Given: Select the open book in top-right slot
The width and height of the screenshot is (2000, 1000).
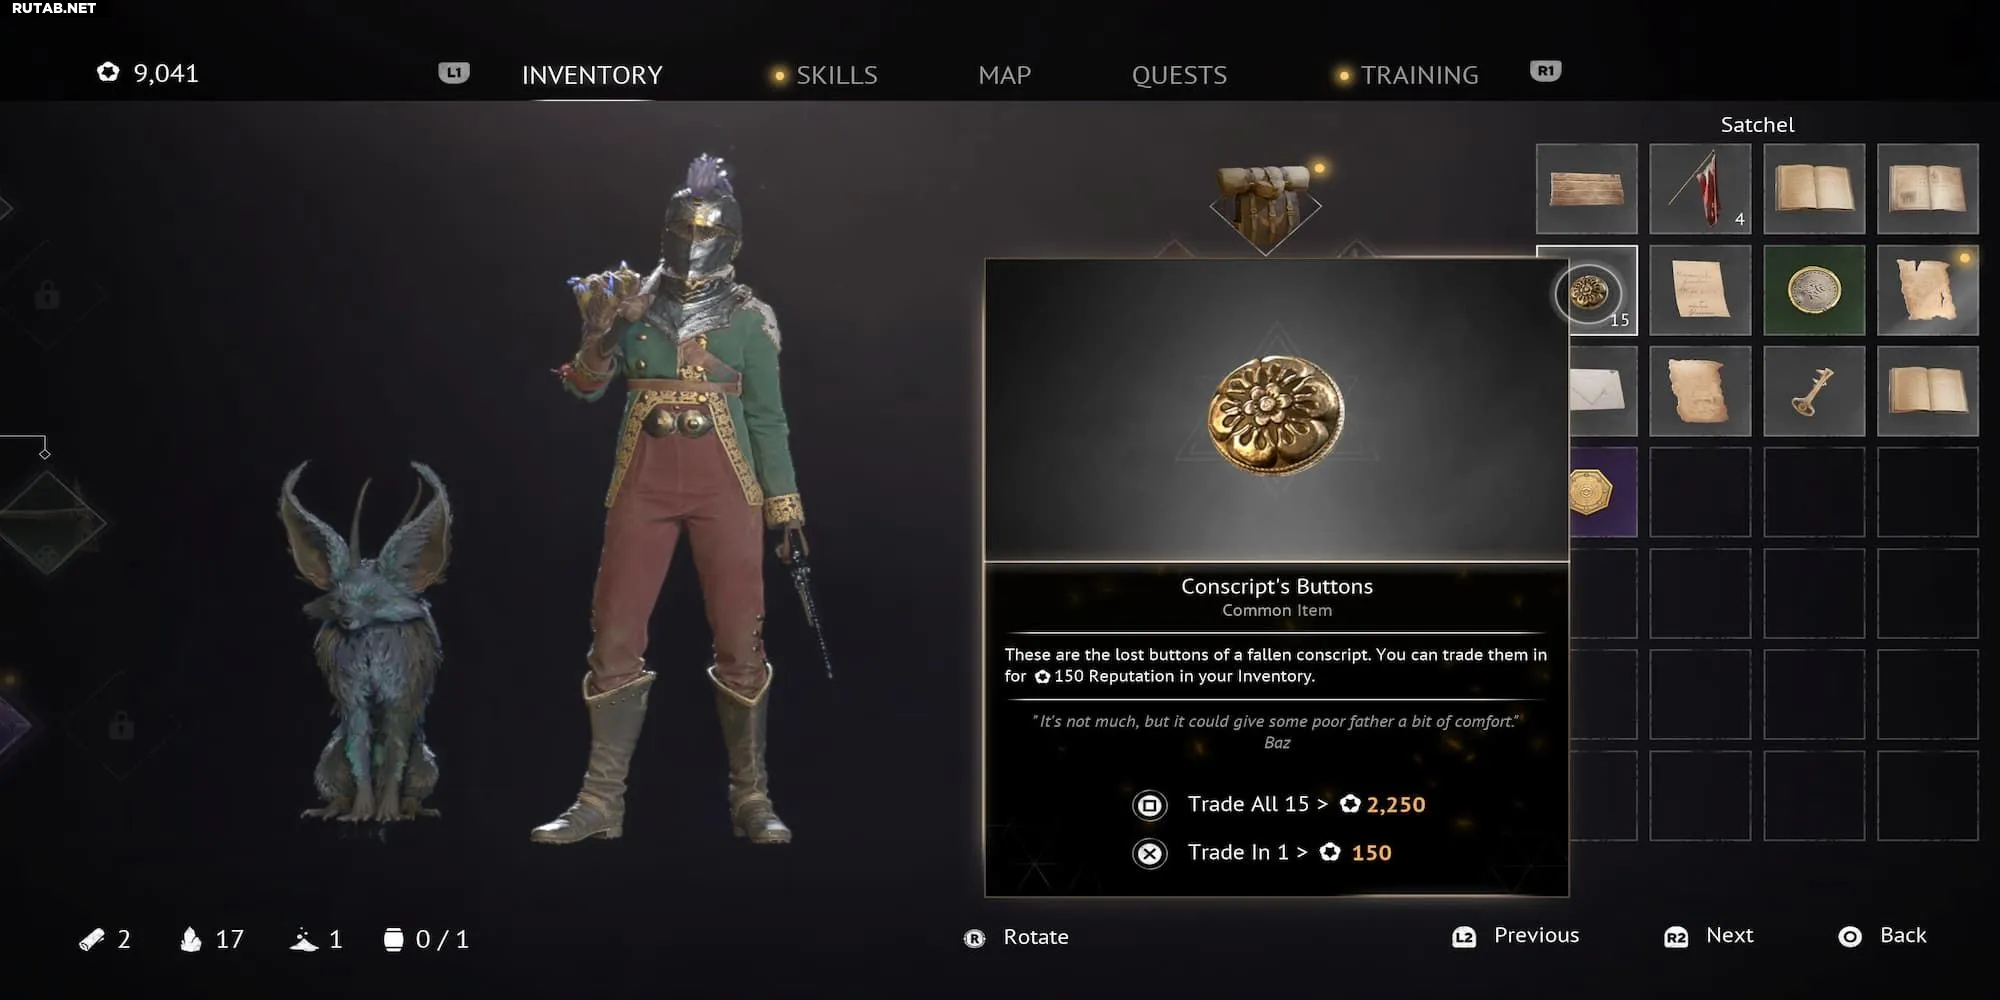Looking at the screenshot, I should click(1928, 189).
